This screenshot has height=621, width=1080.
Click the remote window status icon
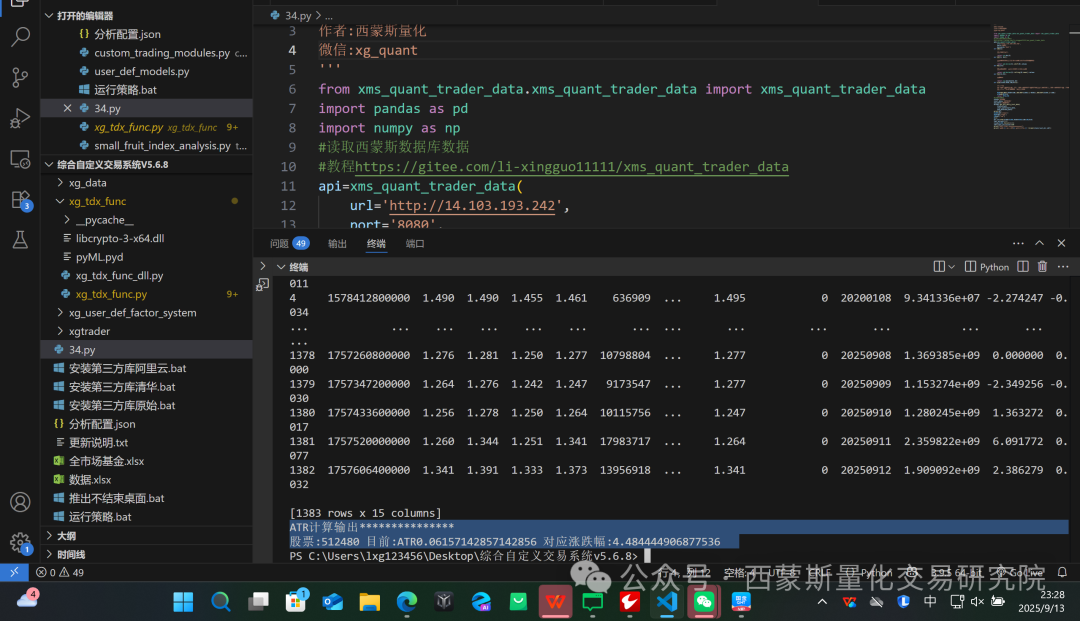coord(14,572)
